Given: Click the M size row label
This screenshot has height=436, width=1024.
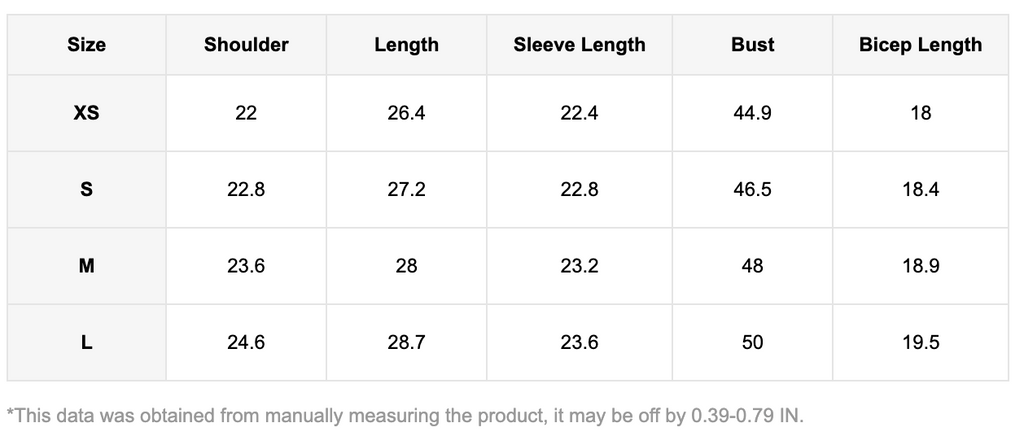Looking at the screenshot, I should [x=87, y=266].
